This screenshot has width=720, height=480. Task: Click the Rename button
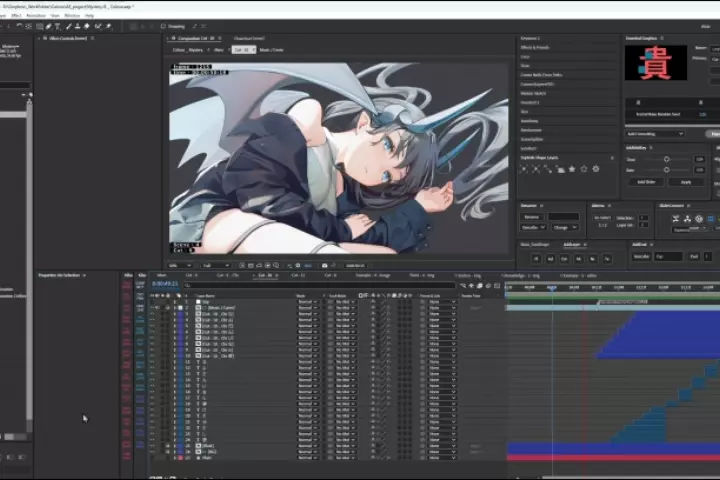532,217
